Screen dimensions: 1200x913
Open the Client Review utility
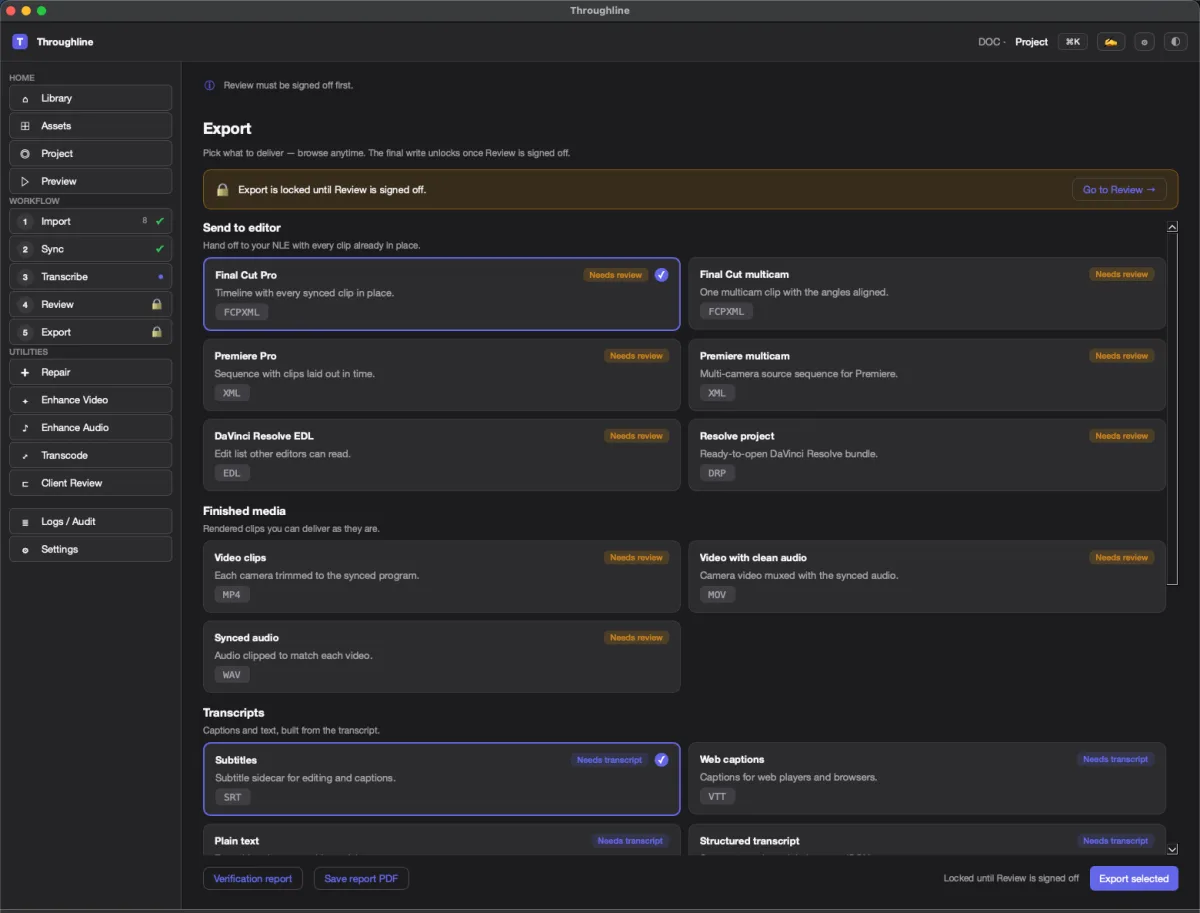(x=91, y=483)
